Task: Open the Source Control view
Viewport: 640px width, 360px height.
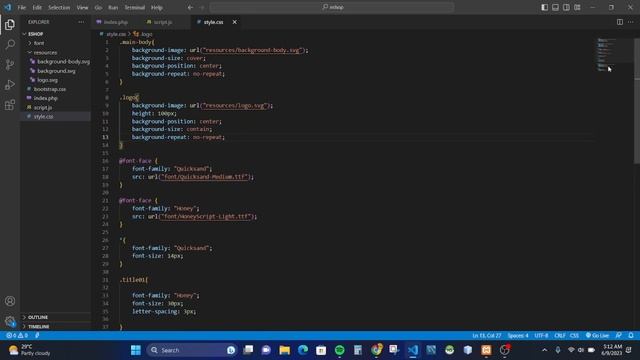Action: pyautogui.click(x=10, y=64)
